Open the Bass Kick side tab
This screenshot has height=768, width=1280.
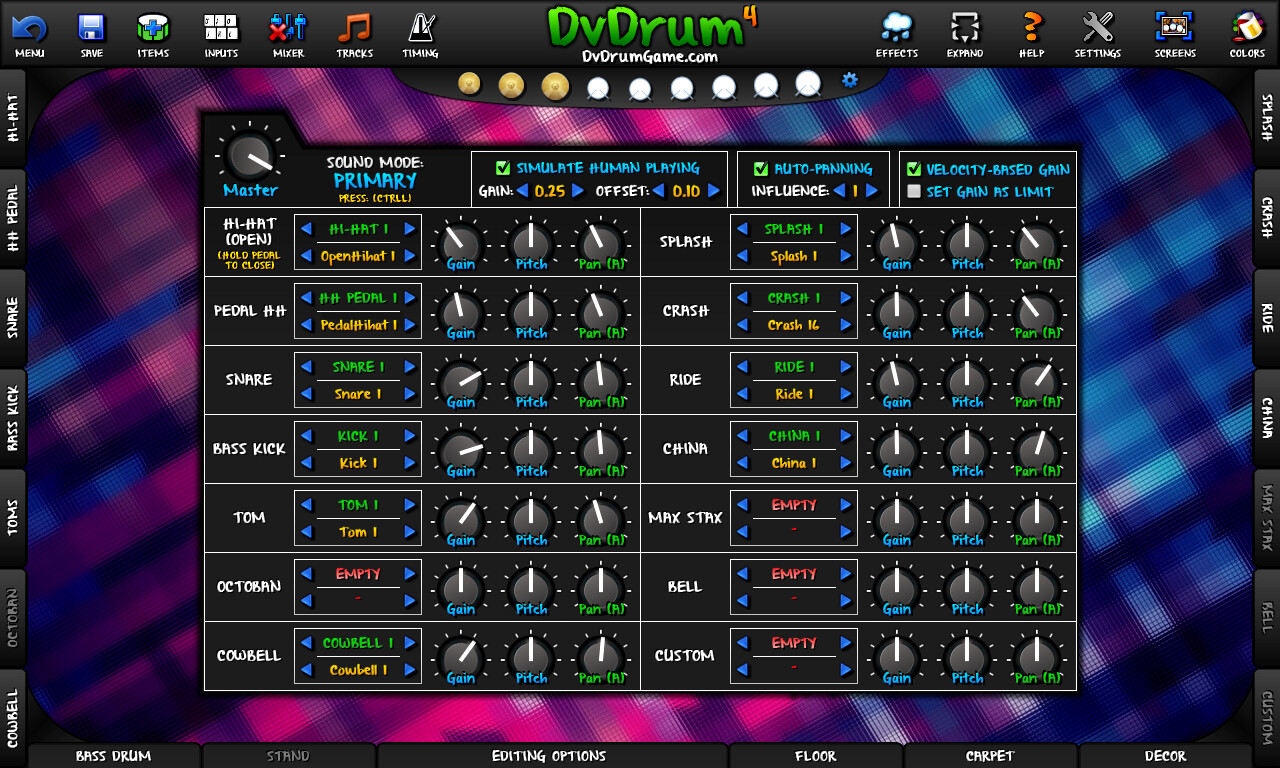[13, 418]
